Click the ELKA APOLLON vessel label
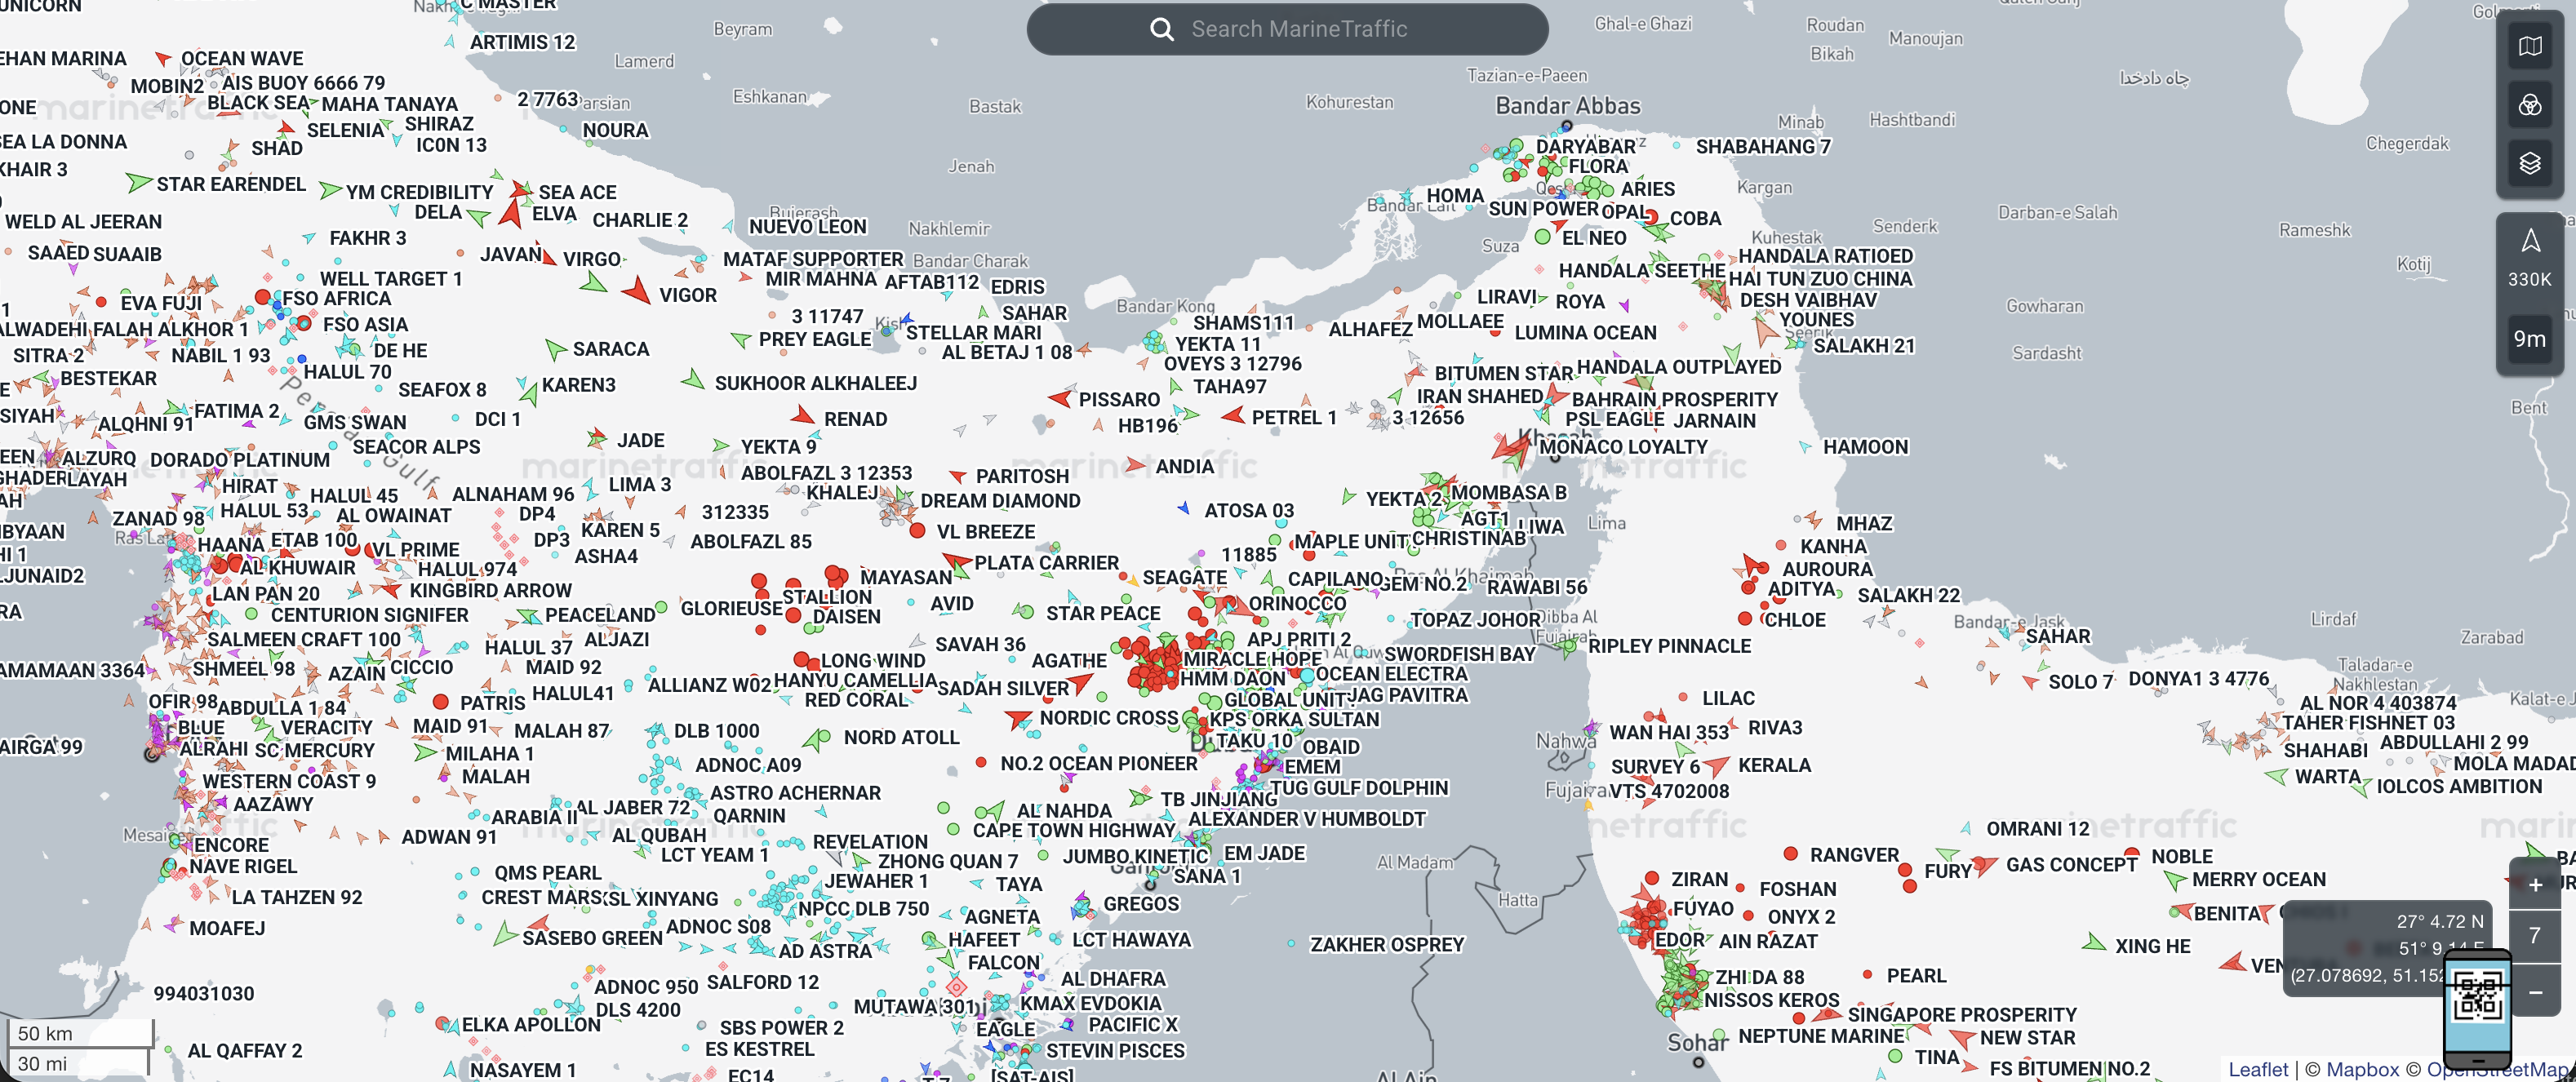Viewport: 2576px width, 1082px height. (531, 1024)
